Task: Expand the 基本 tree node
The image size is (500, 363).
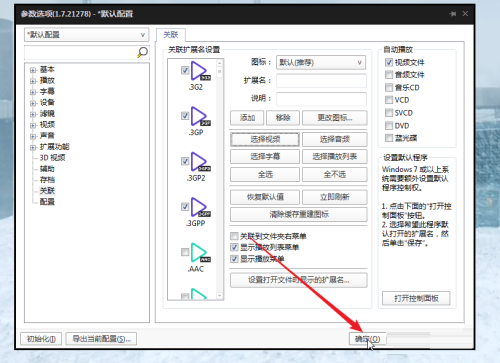Action: 33,70
